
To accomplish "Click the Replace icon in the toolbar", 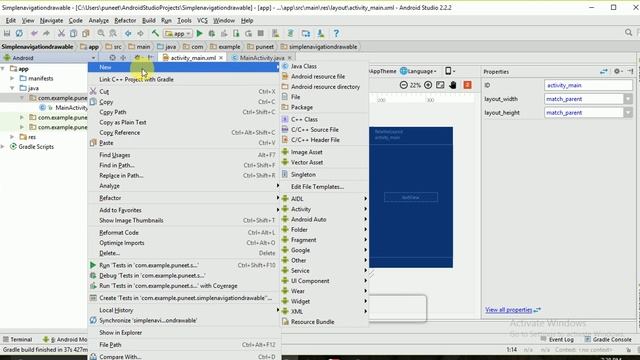I will pyautogui.click(x=113, y=33).
